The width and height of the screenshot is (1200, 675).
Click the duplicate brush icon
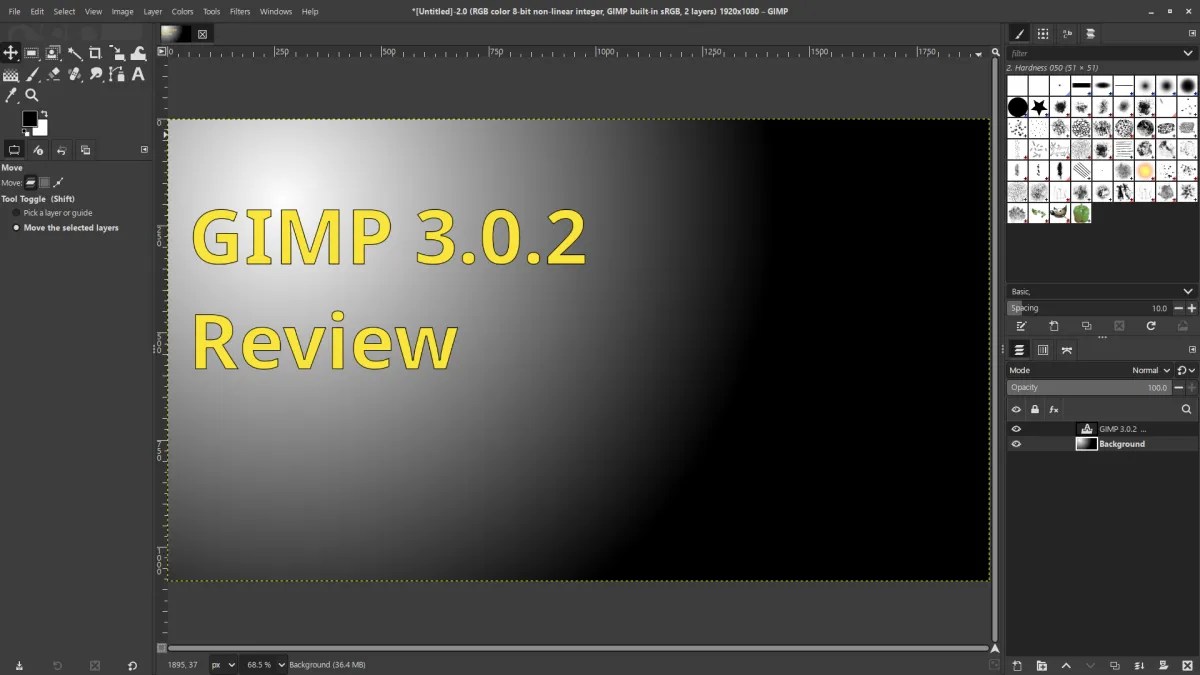(x=1086, y=326)
